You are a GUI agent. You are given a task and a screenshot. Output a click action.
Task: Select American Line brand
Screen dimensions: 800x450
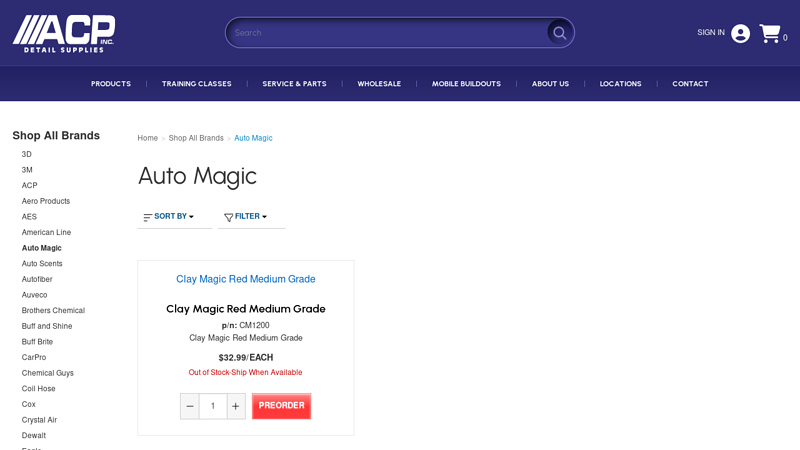46,233
